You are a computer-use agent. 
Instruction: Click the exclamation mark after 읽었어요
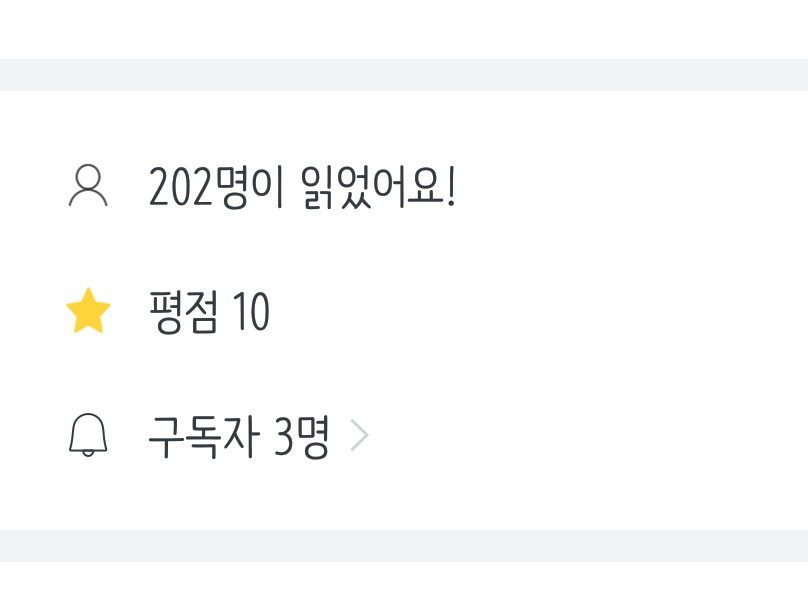(451, 187)
